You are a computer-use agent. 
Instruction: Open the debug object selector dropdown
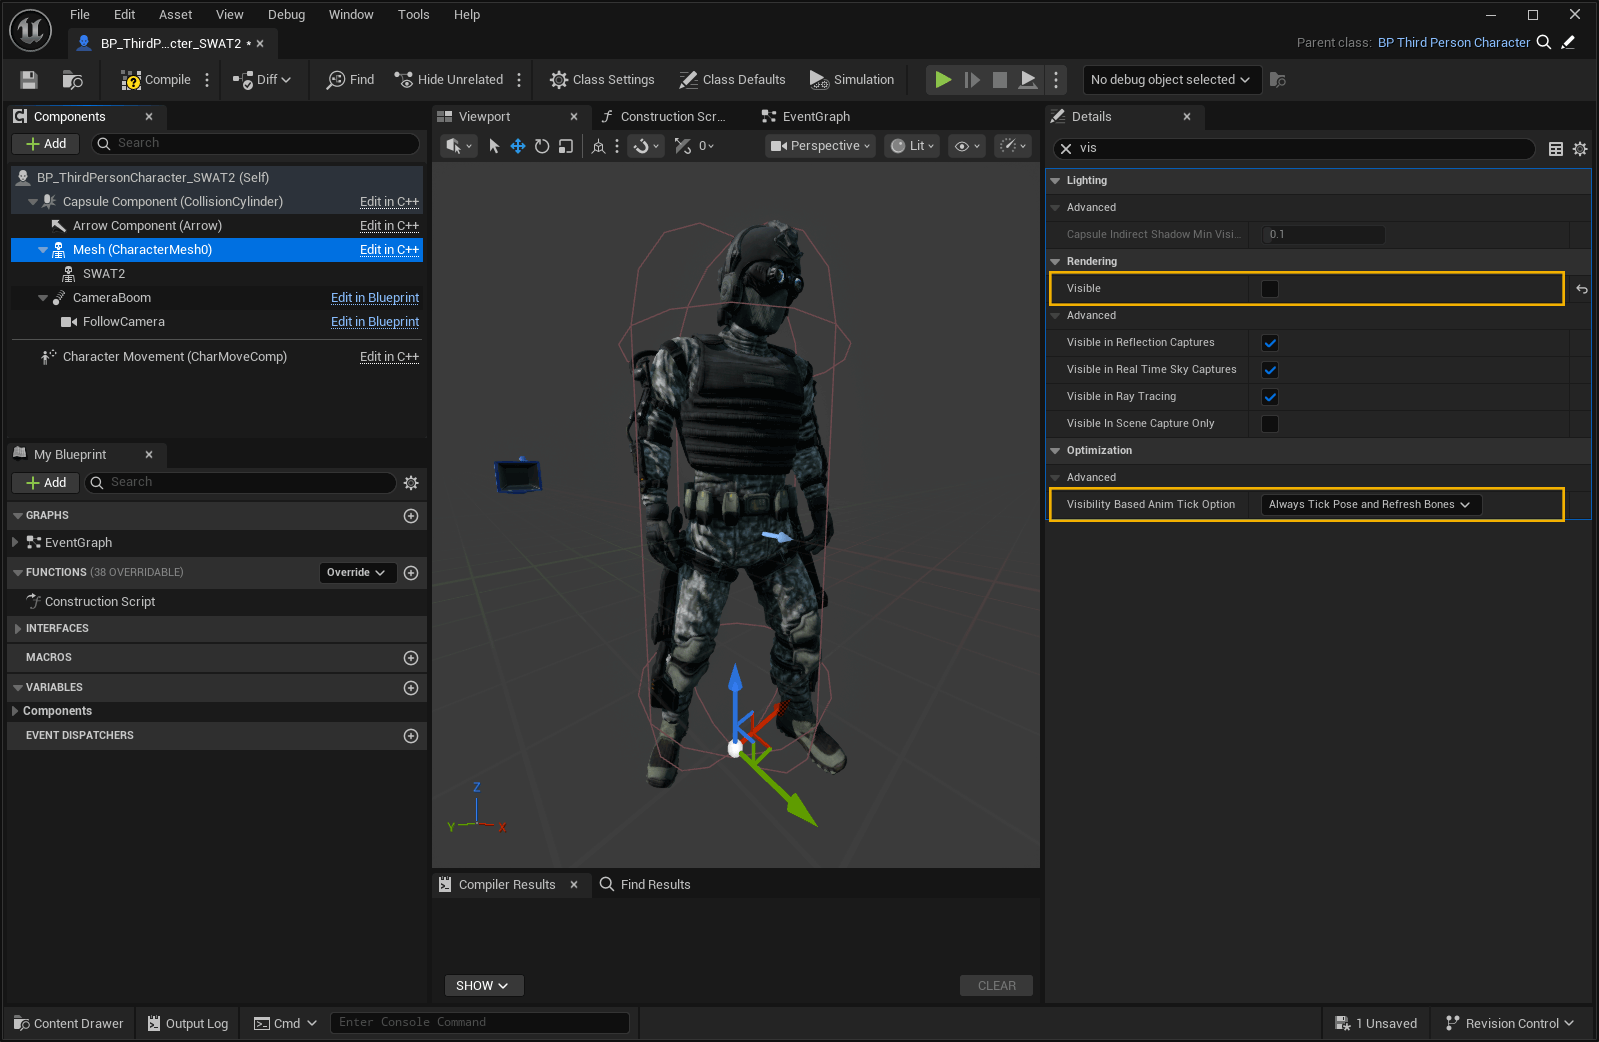click(1170, 80)
